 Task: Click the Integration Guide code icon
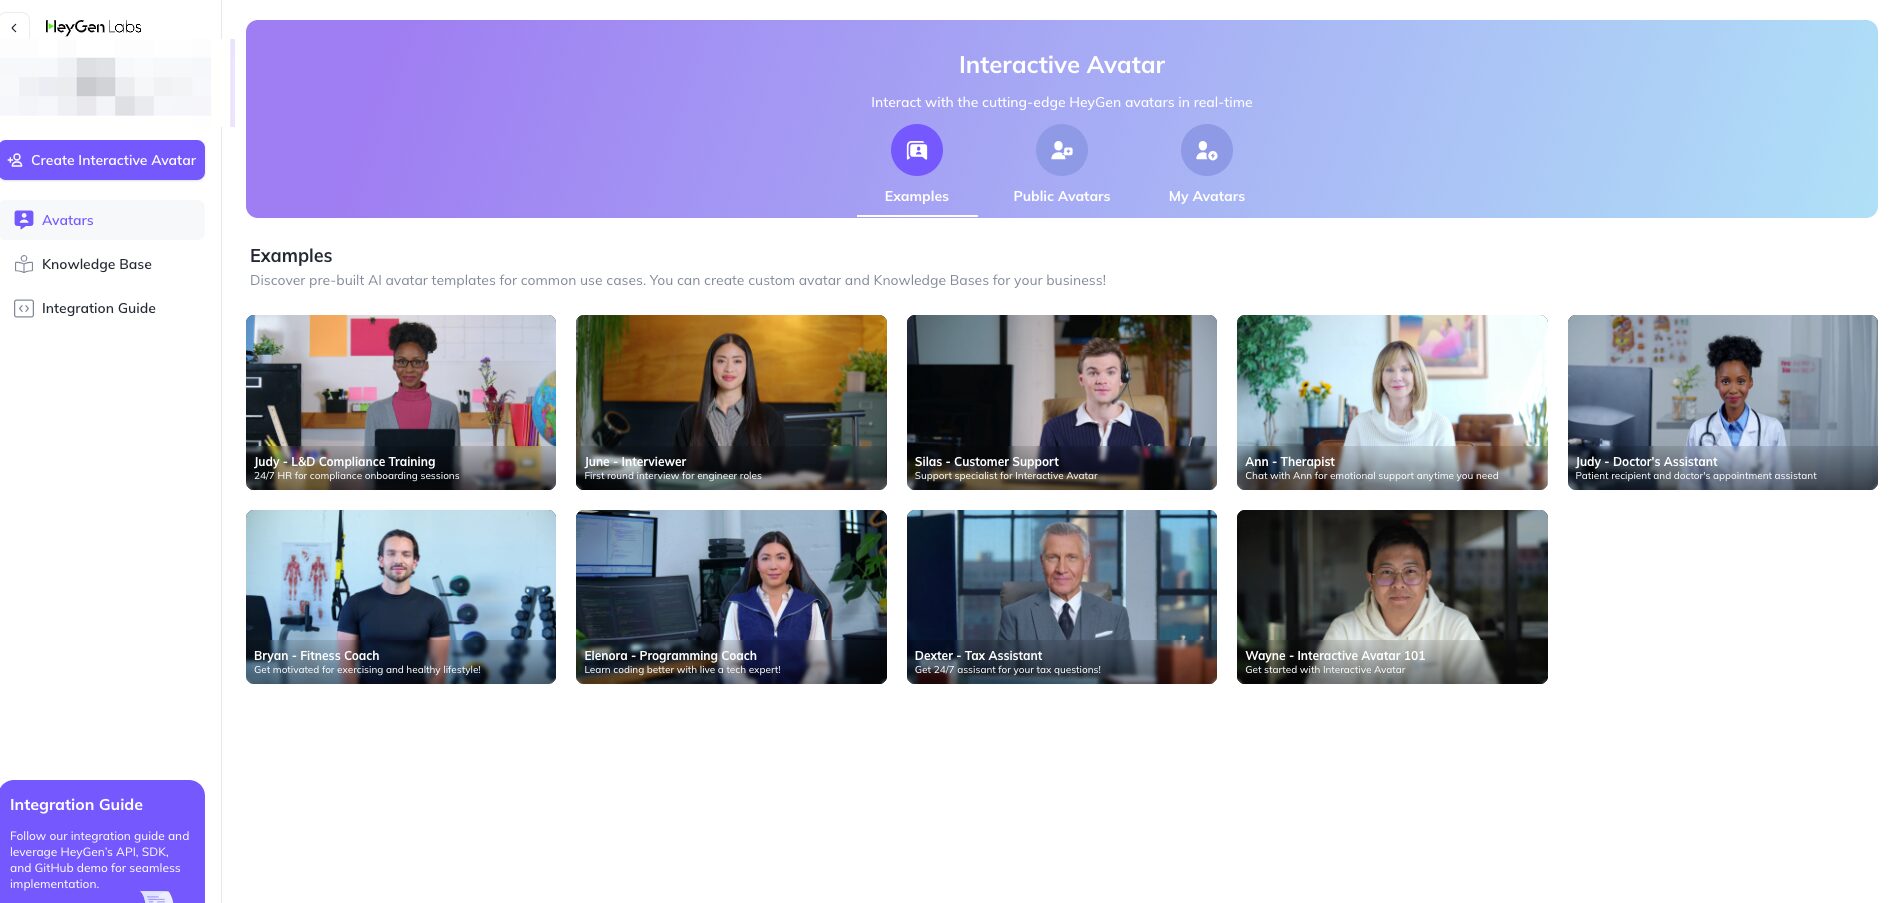point(24,308)
